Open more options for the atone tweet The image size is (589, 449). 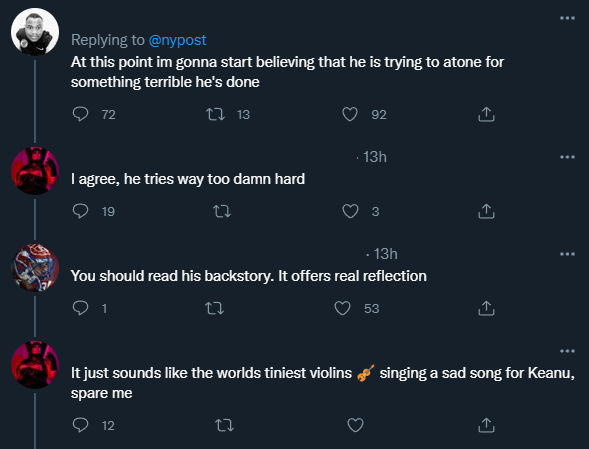point(567,18)
